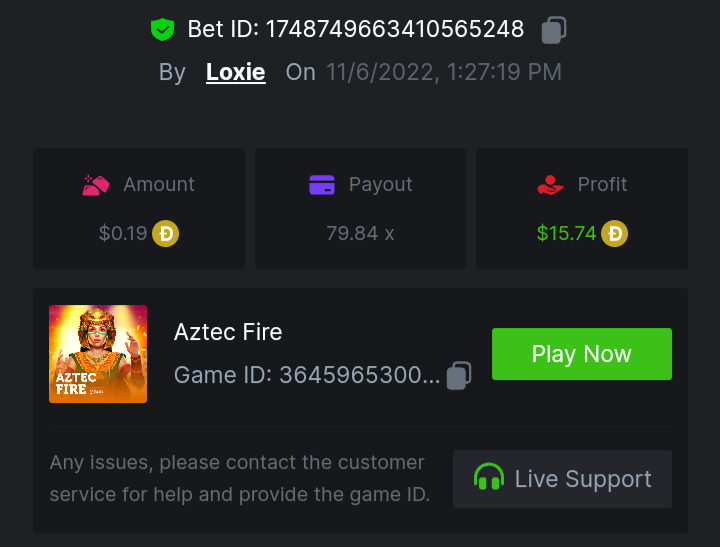Copy the Game ID to clipboard
The image size is (720, 547).
point(459,375)
